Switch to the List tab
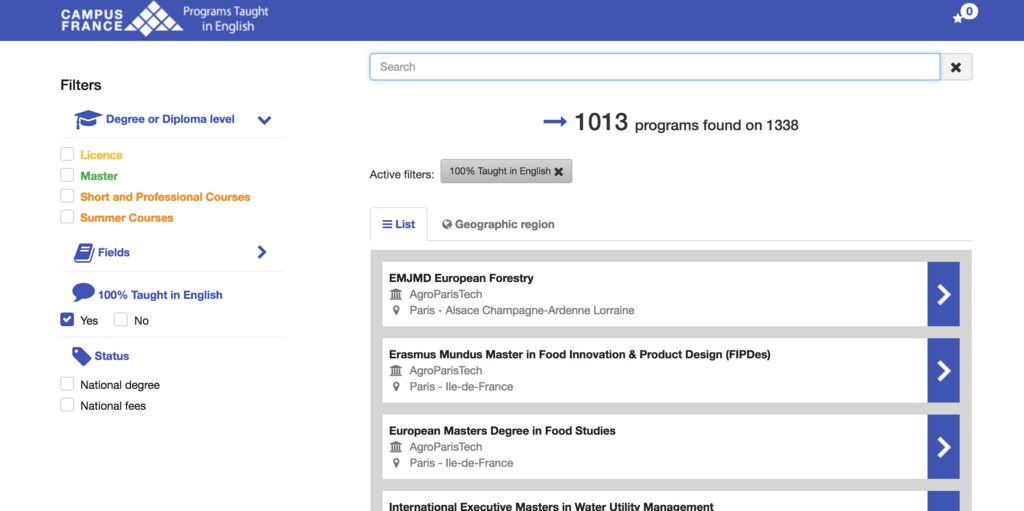The height and width of the screenshot is (511, 1024). click(398, 224)
